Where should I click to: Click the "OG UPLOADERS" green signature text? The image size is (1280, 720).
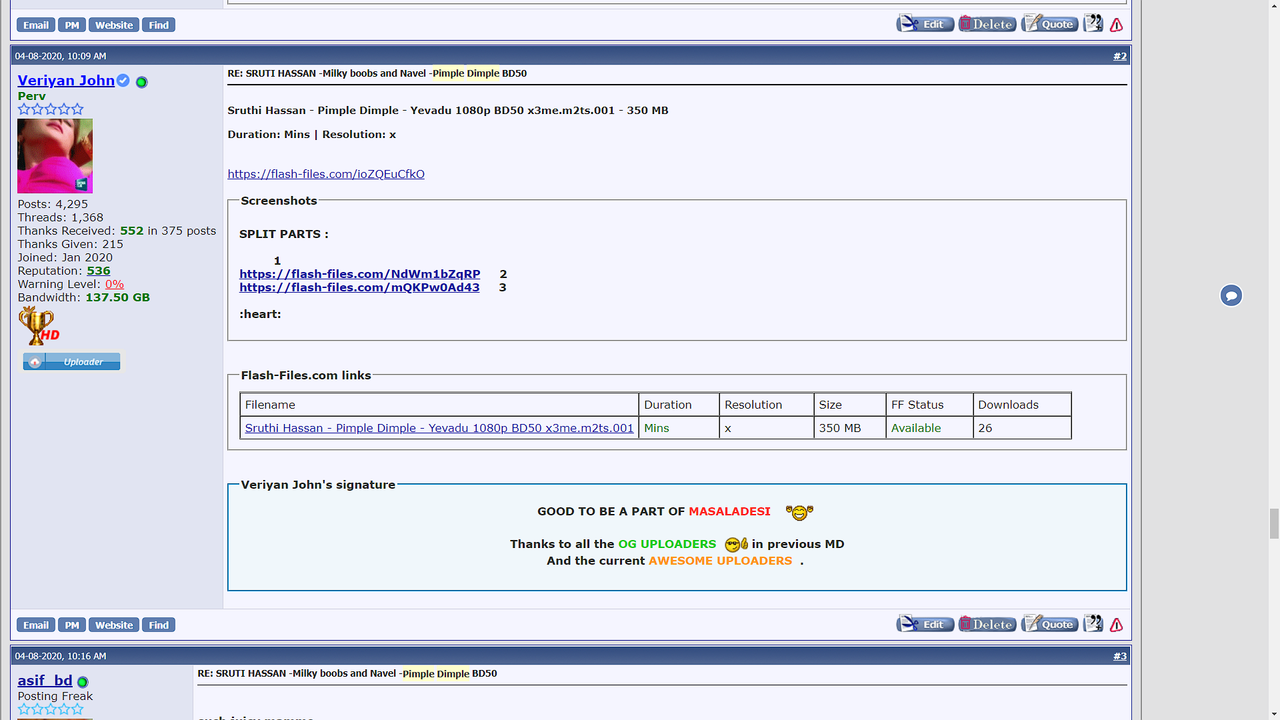pos(667,544)
